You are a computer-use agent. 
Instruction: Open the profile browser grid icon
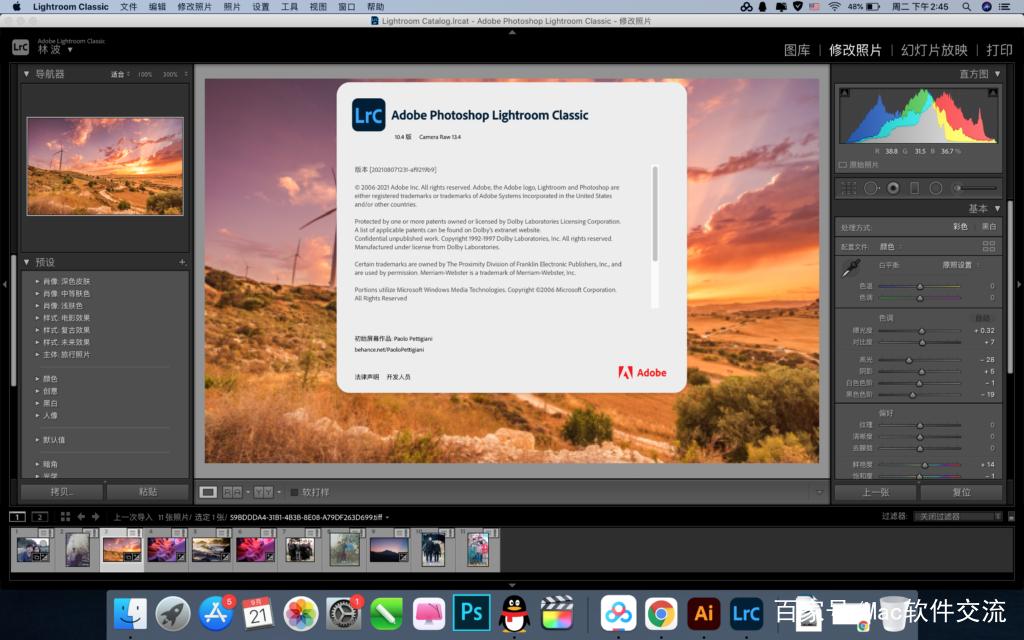(x=990, y=246)
